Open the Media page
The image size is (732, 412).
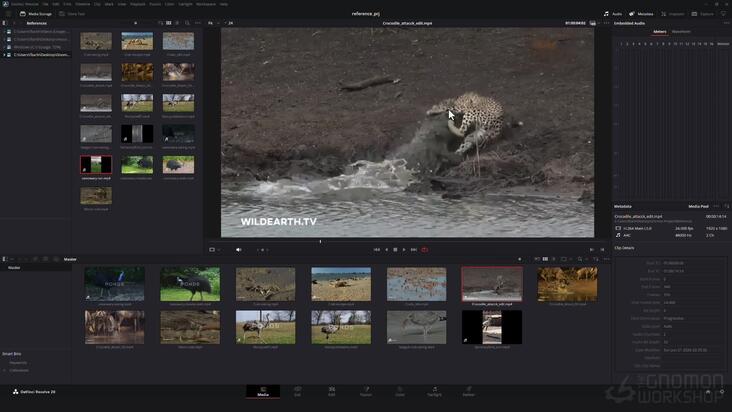(263, 391)
